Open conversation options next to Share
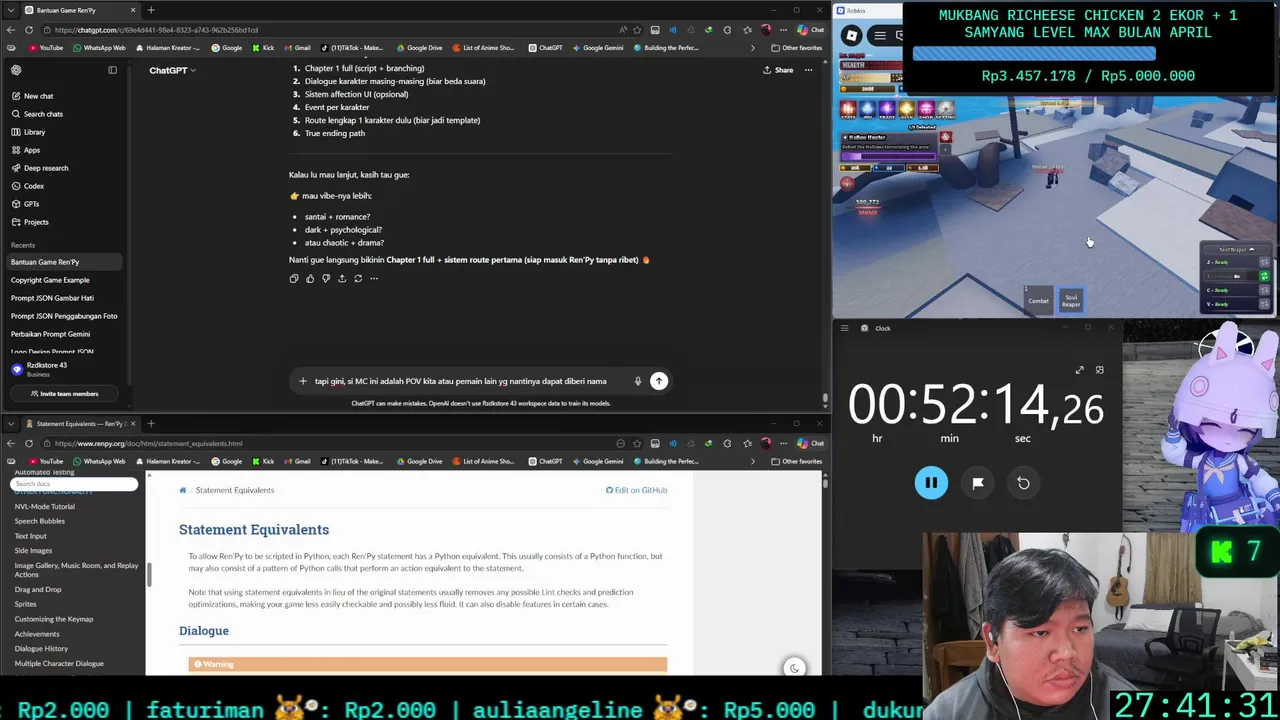Screen dimensions: 1280x720 pos(808,70)
